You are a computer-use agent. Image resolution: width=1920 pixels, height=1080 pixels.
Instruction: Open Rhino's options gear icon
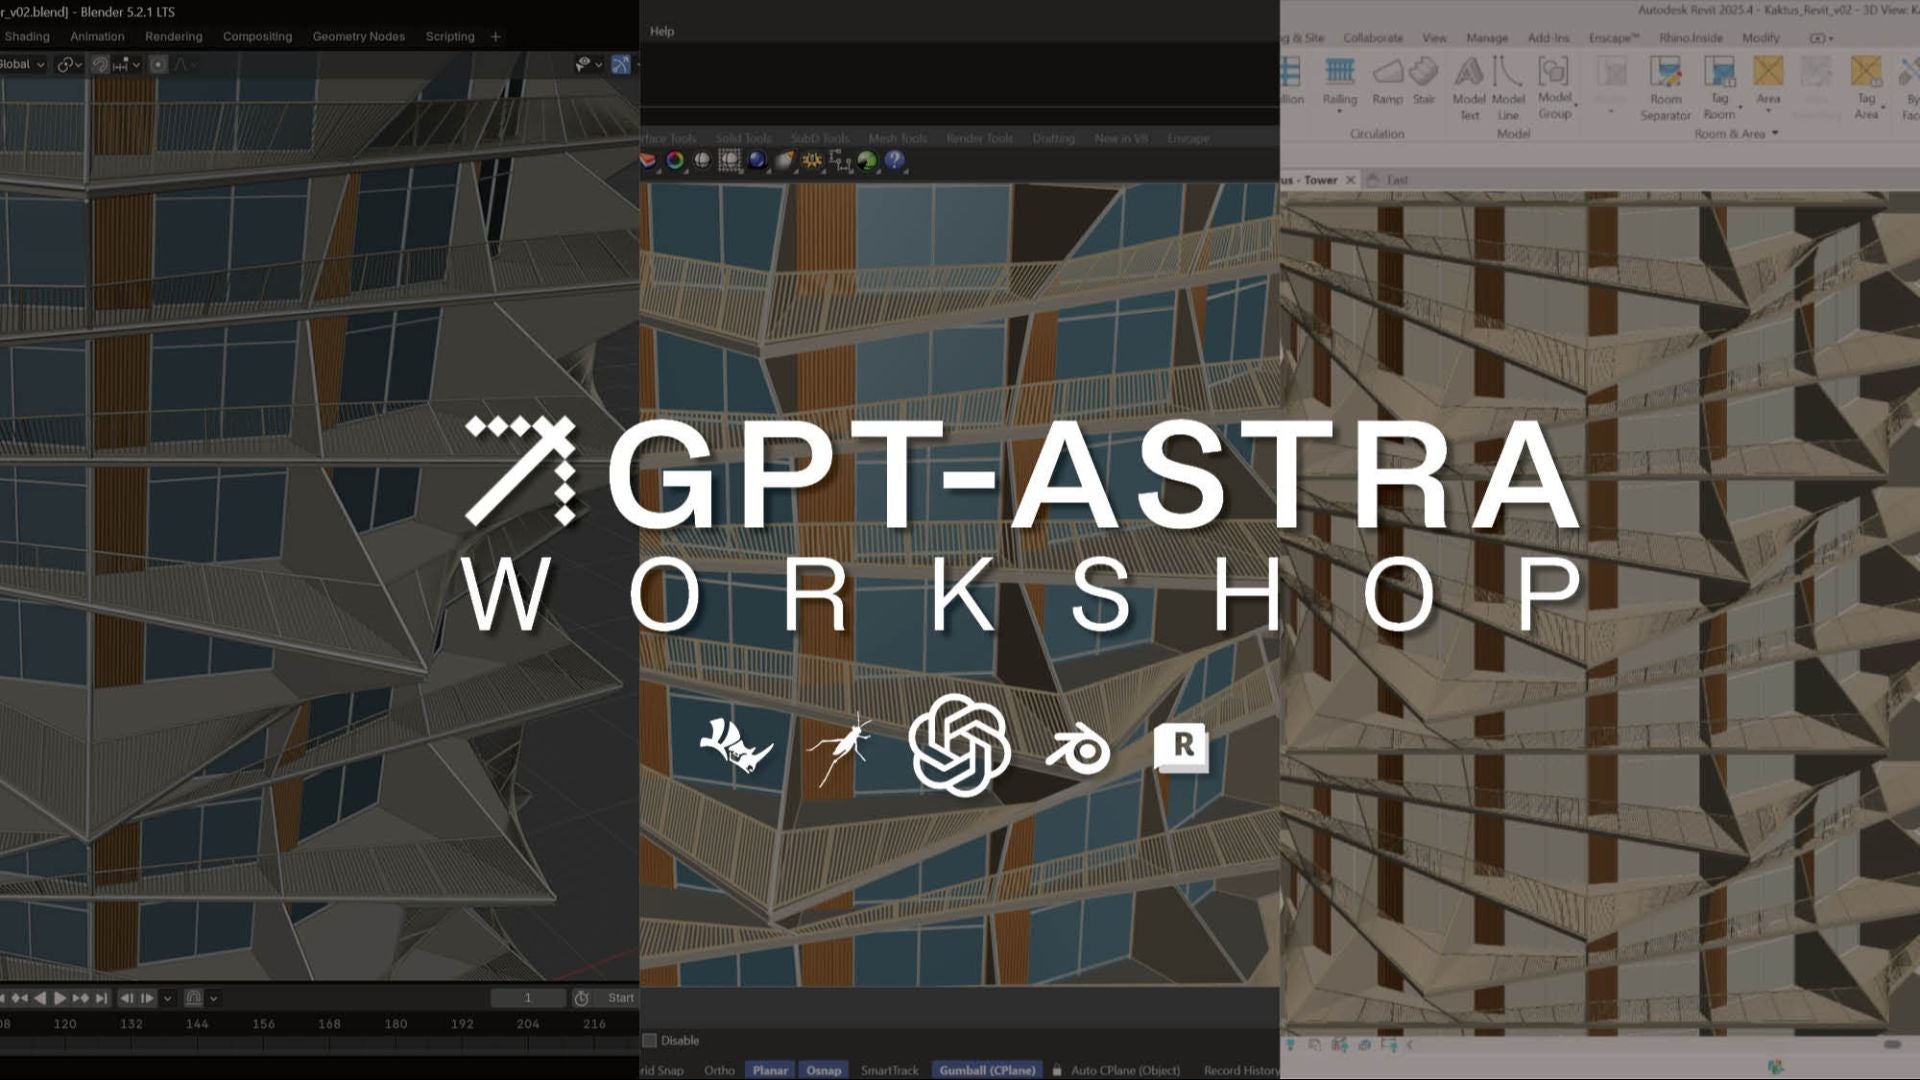tap(812, 160)
